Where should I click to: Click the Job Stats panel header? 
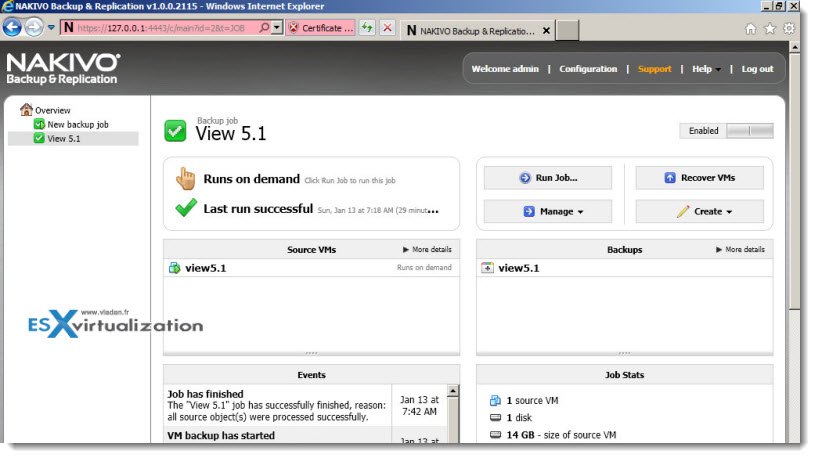[x=624, y=375]
